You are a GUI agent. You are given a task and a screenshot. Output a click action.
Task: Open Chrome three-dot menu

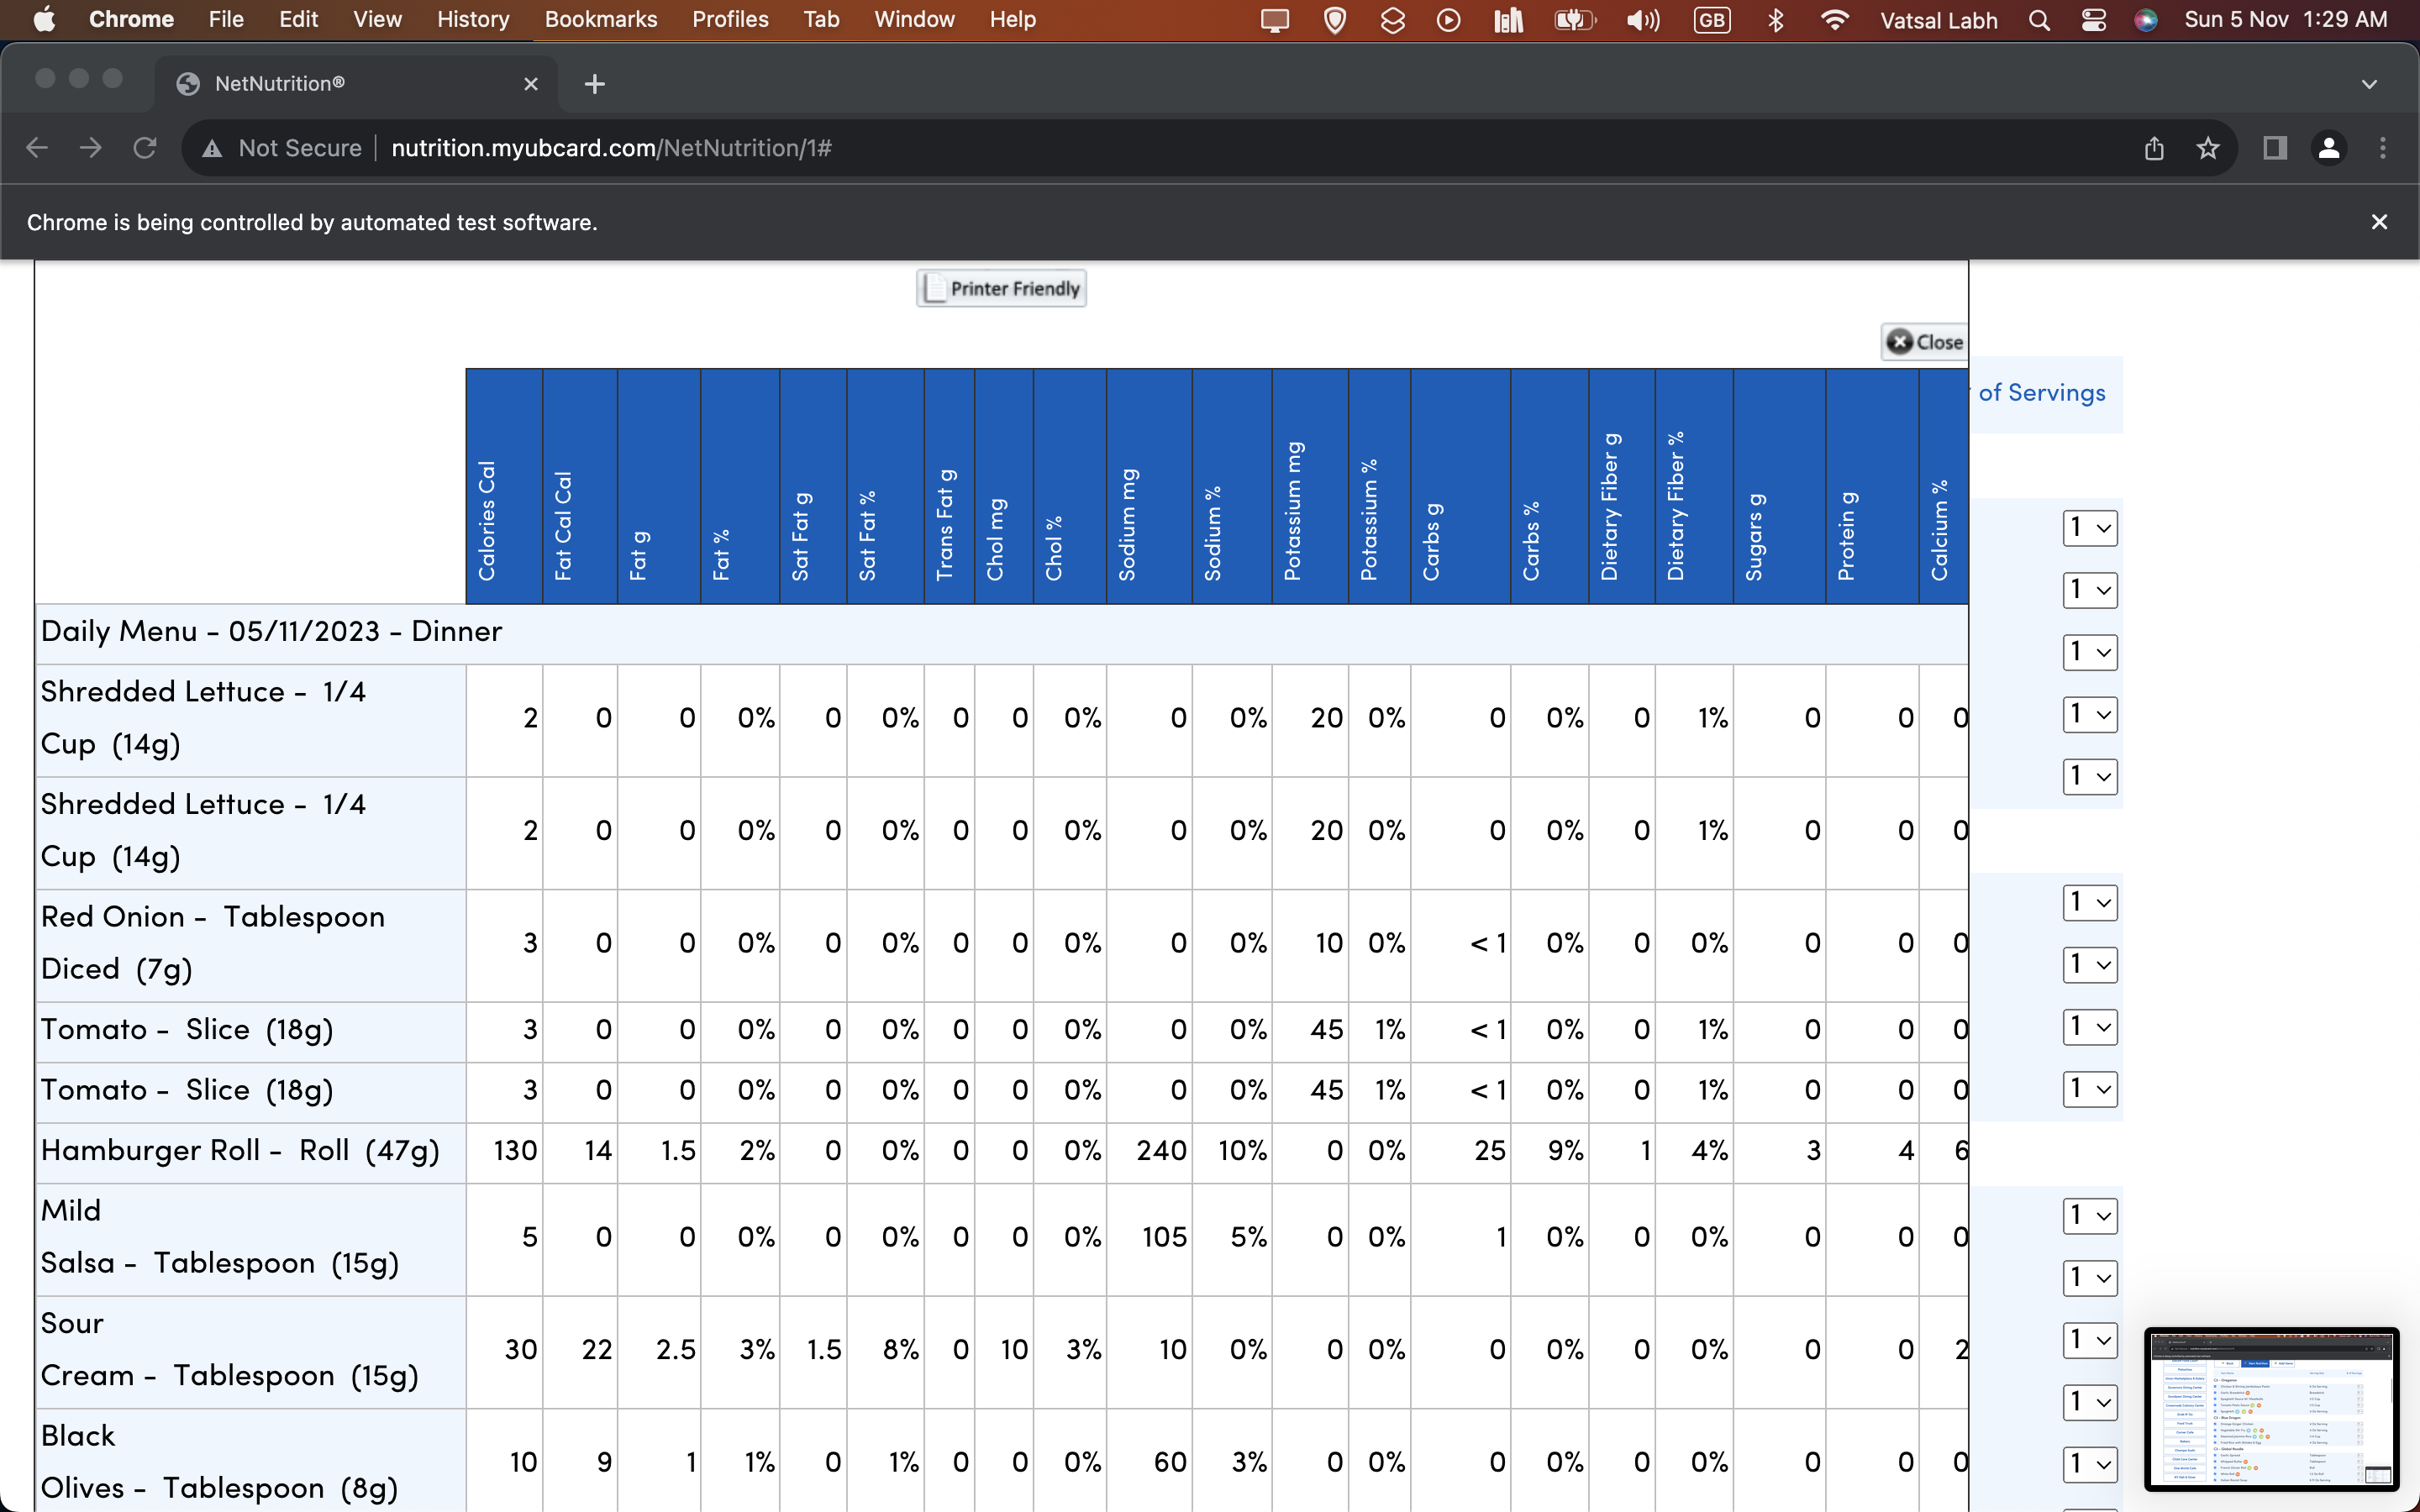coord(2382,148)
